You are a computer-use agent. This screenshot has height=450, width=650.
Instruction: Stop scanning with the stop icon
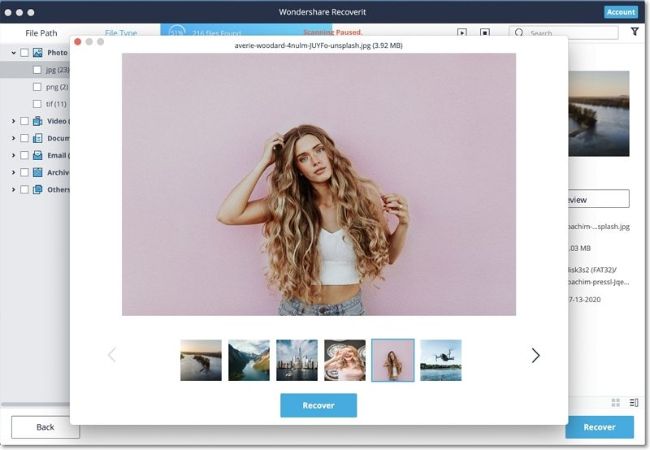coord(485,32)
